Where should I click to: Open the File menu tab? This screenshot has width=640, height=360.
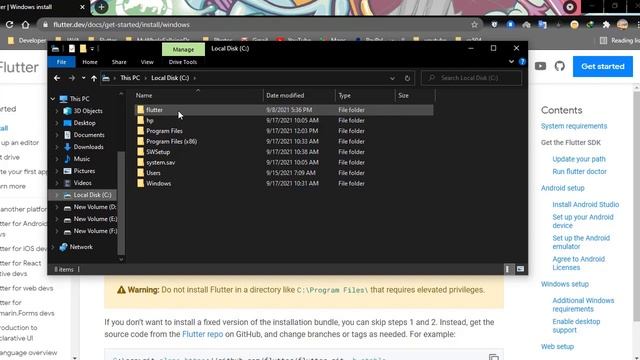point(62,62)
